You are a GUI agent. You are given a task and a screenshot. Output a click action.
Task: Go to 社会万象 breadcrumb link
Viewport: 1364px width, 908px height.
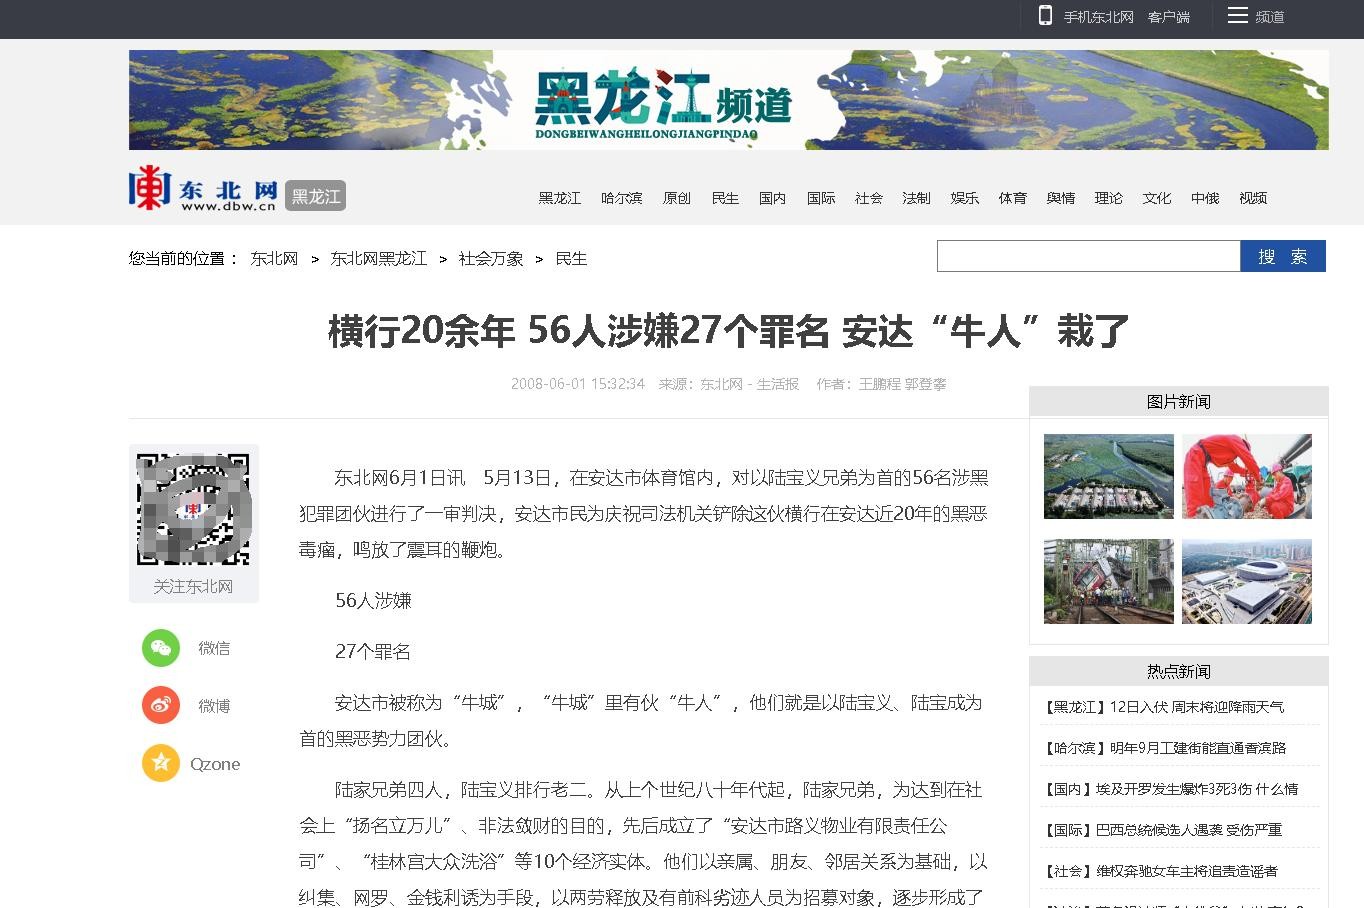point(491,259)
